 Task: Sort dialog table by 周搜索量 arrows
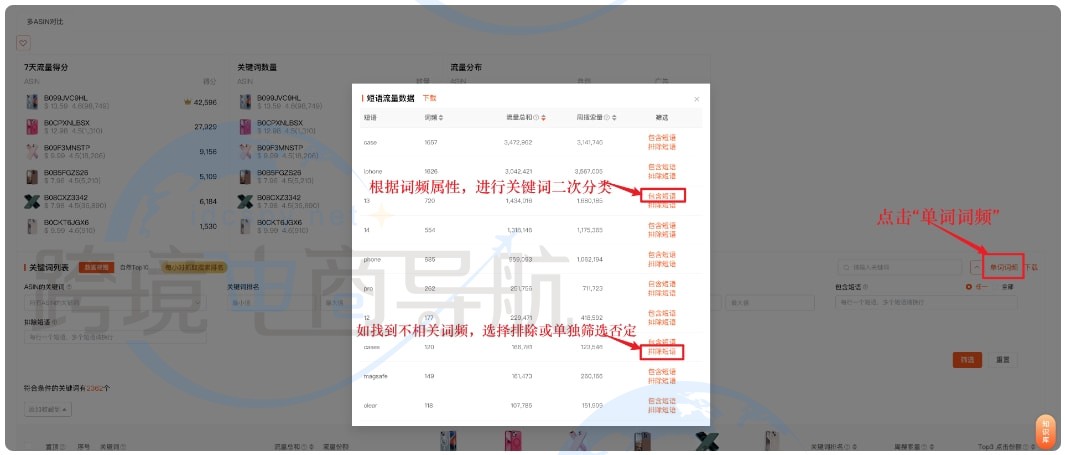pyautogui.click(x=614, y=117)
